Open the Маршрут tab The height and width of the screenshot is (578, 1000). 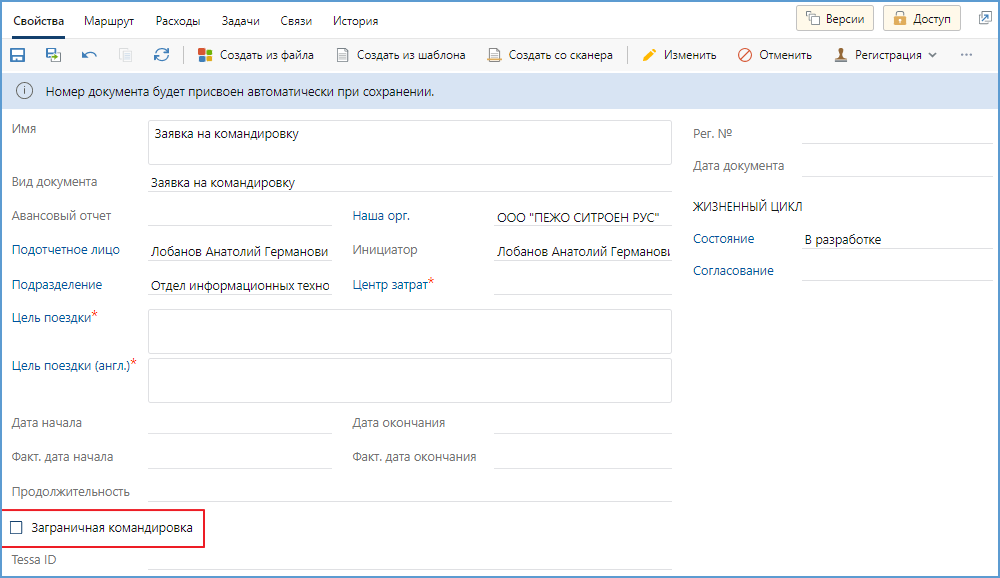coord(109,21)
